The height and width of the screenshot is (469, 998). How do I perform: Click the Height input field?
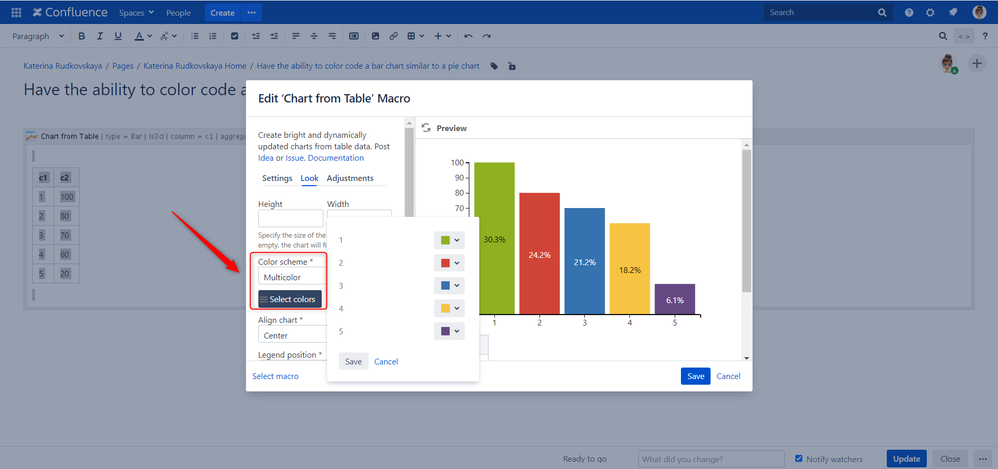(290, 218)
